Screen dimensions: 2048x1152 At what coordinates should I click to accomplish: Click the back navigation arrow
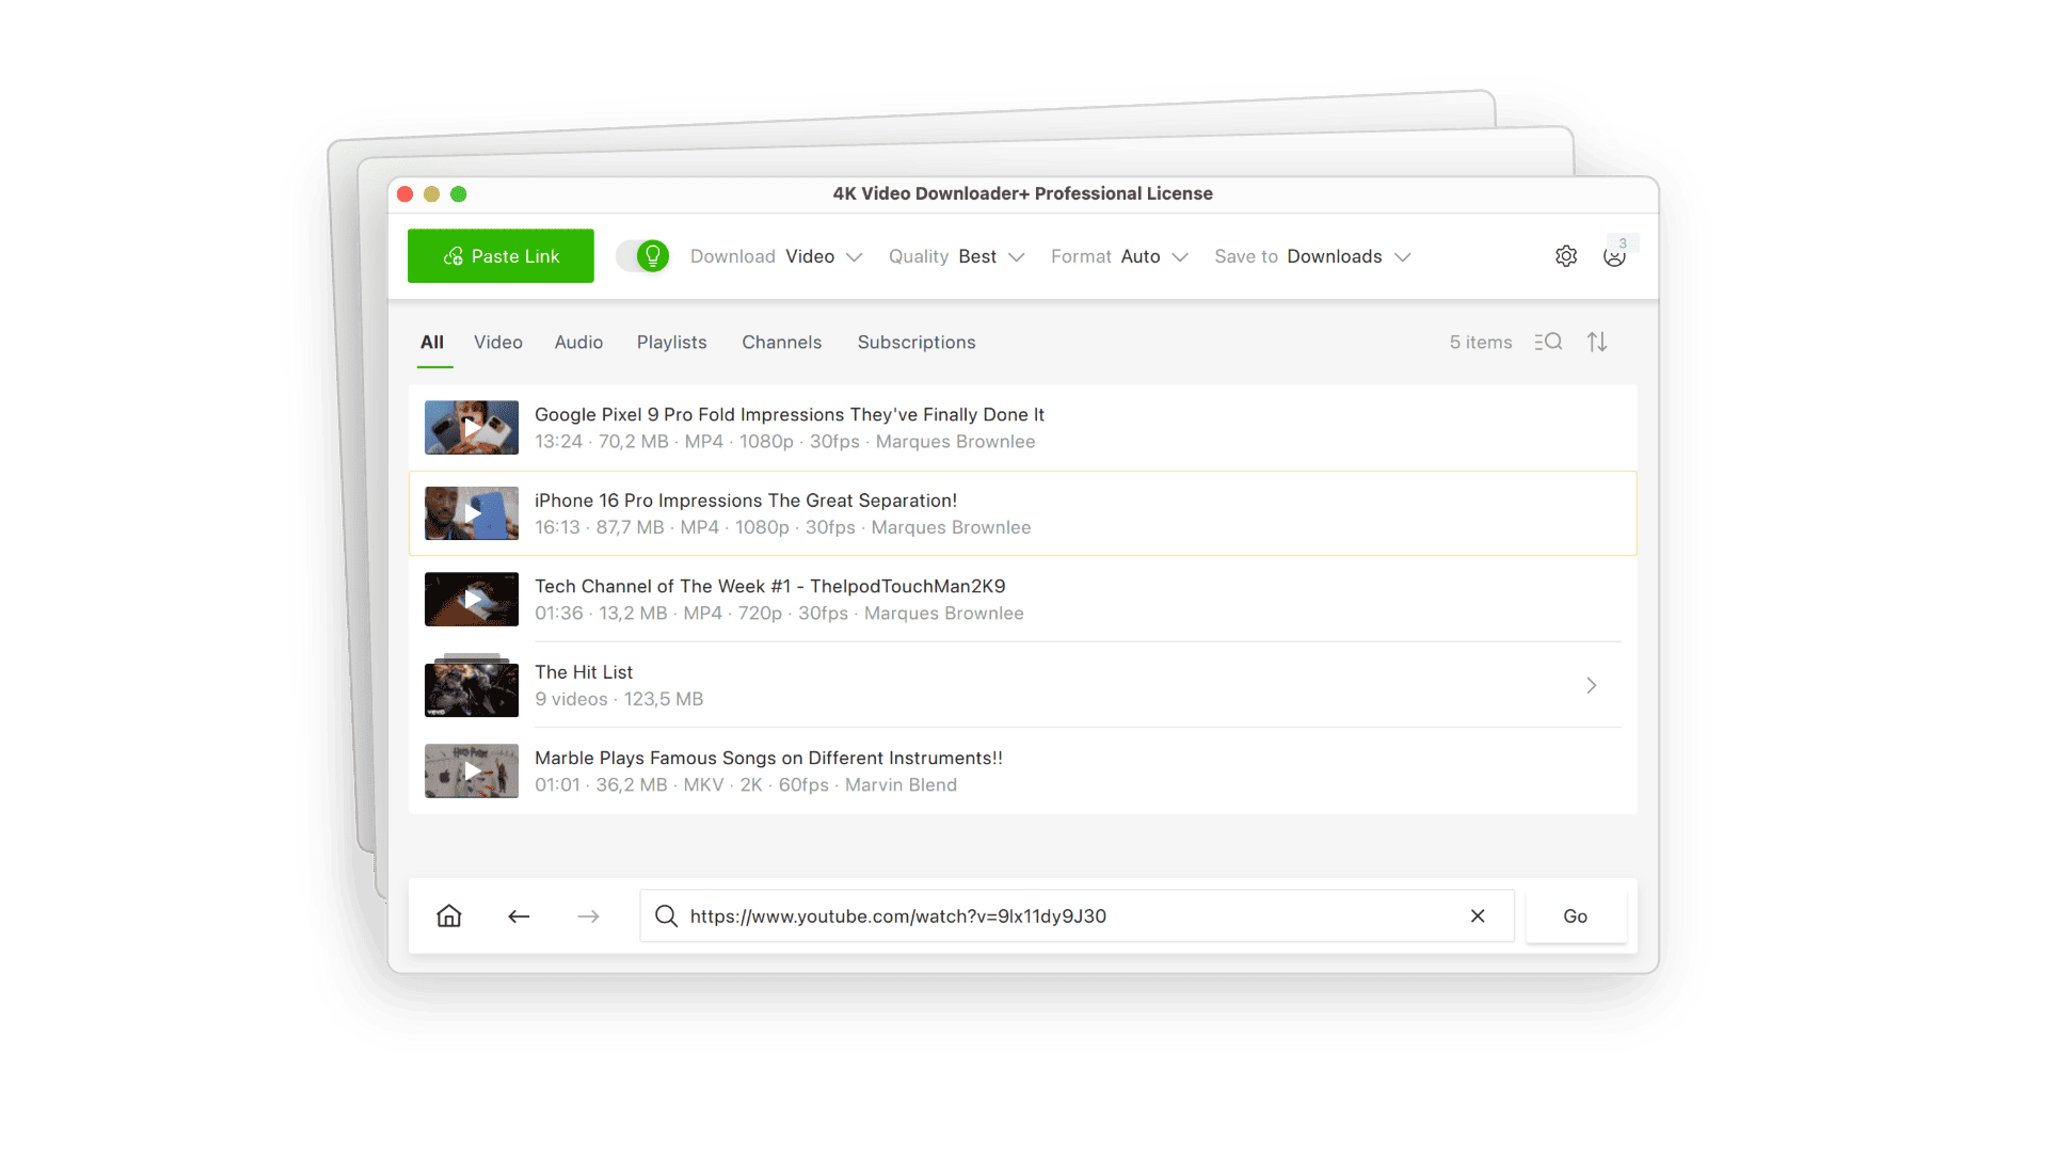click(x=518, y=915)
